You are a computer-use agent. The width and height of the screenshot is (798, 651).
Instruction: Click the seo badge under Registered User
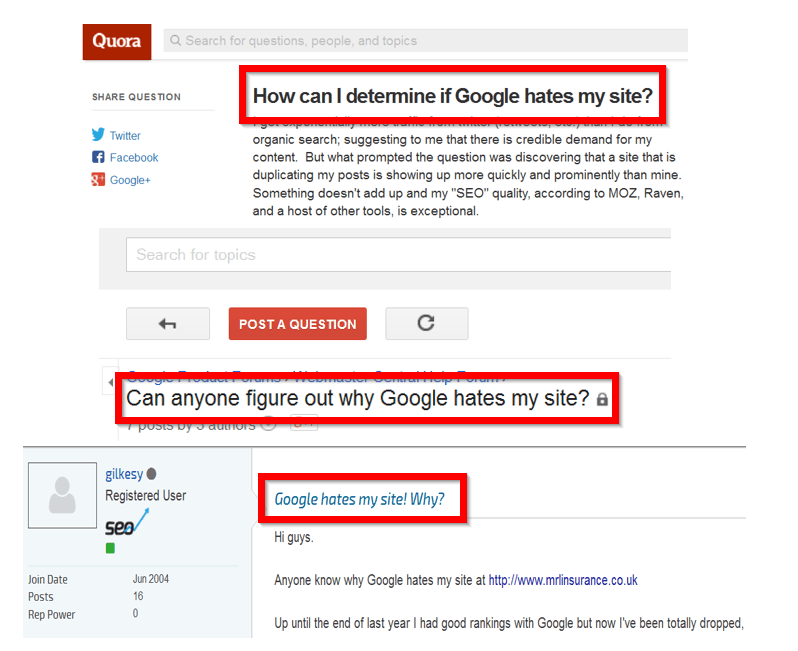[x=126, y=522]
